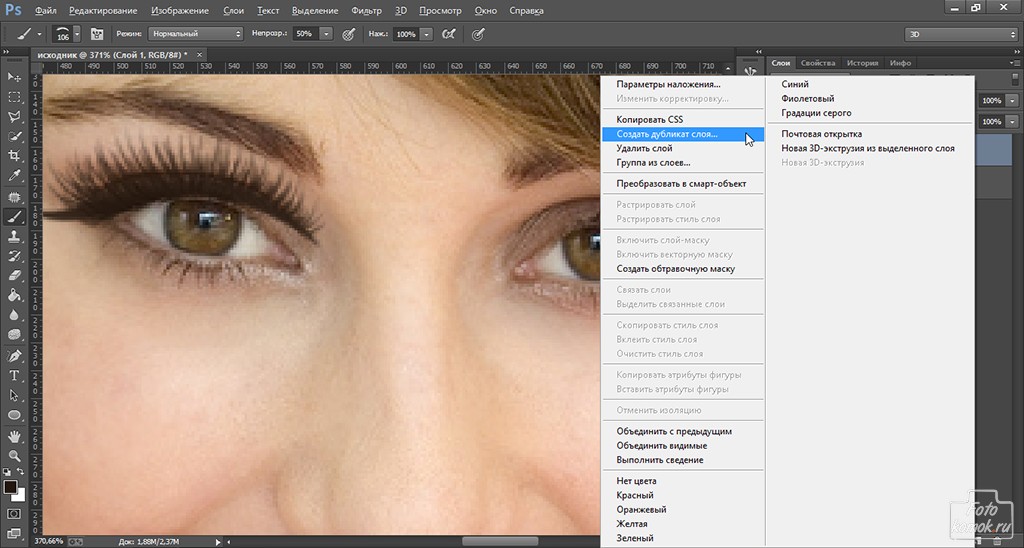The width and height of the screenshot is (1024, 548).
Task: Switch to the История tab
Action: pyautogui.click(x=863, y=63)
